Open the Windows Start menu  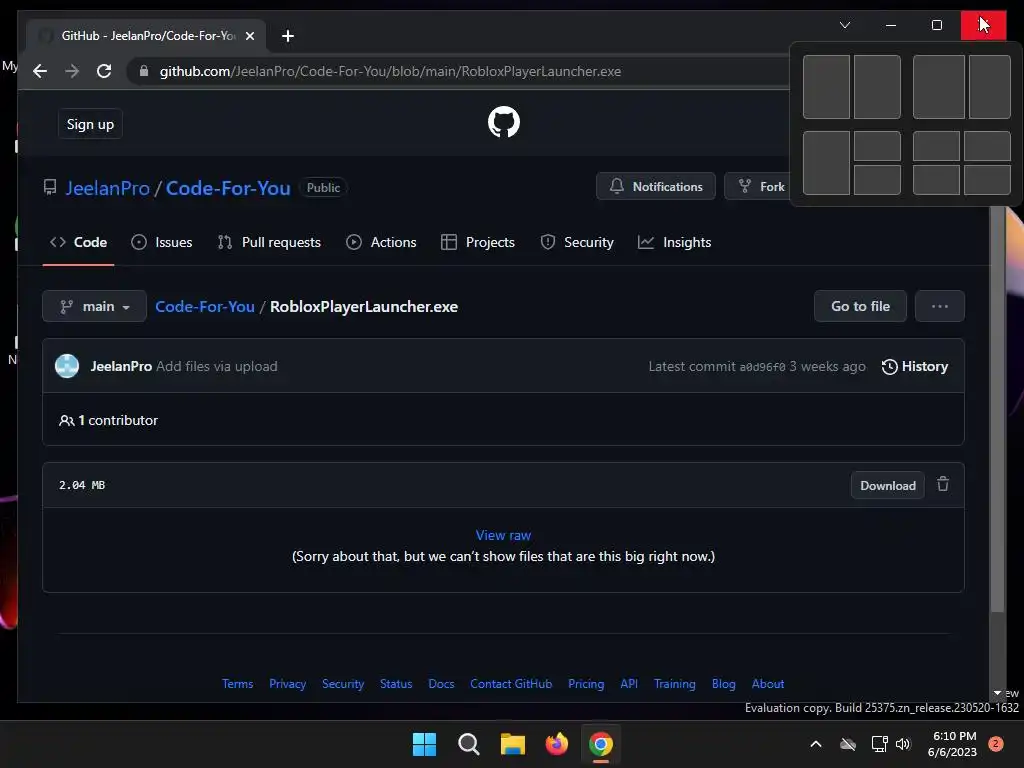[x=424, y=744]
